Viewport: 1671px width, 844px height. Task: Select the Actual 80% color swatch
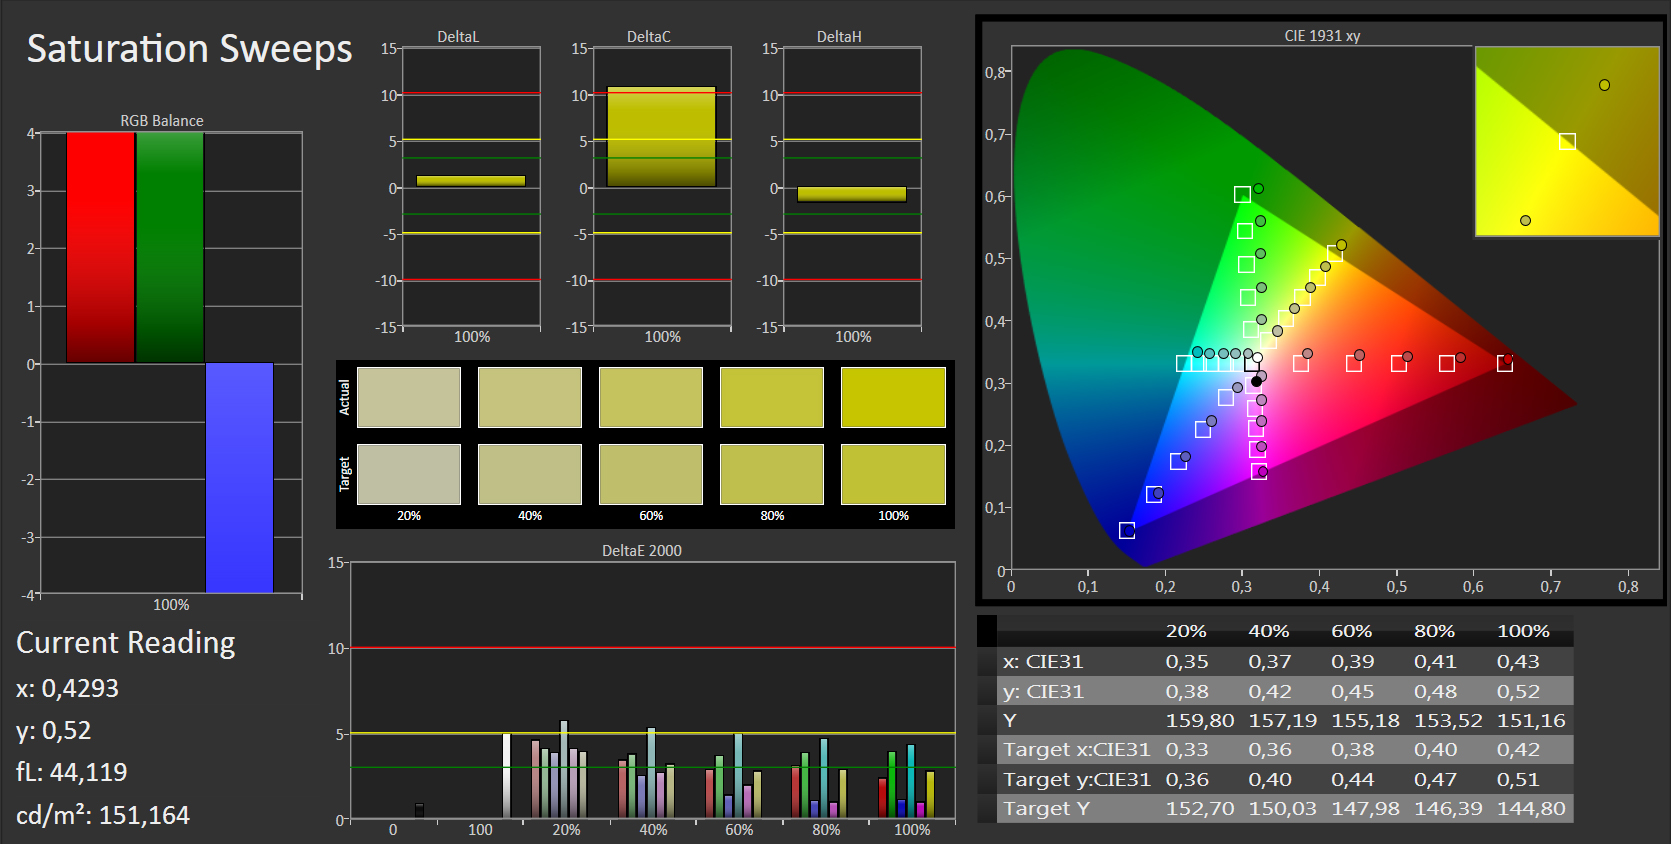tap(772, 397)
